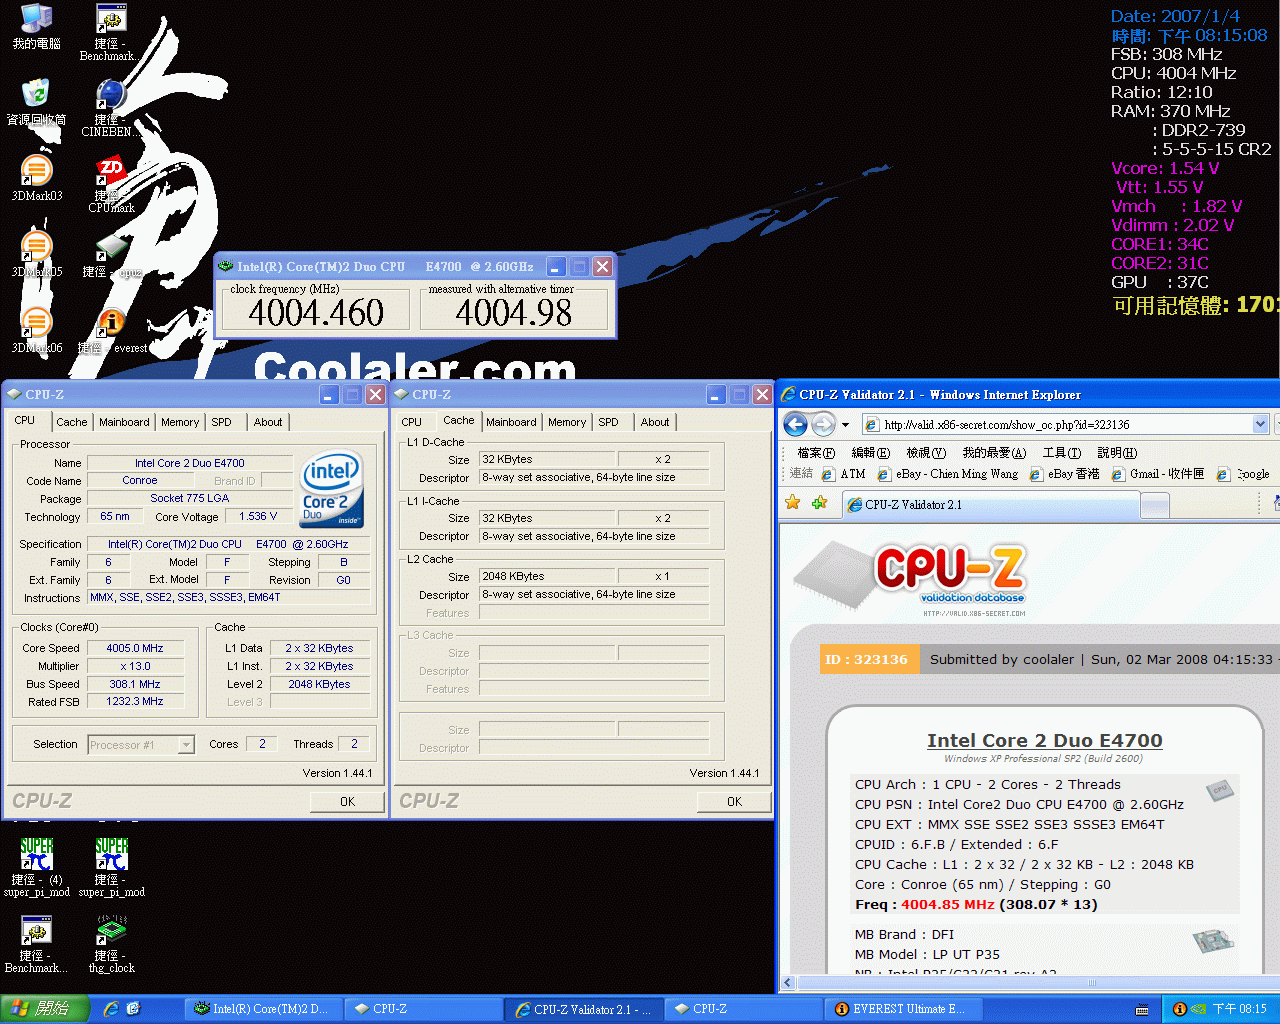Click the second quick launch icon beside IE

tap(133, 1009)
